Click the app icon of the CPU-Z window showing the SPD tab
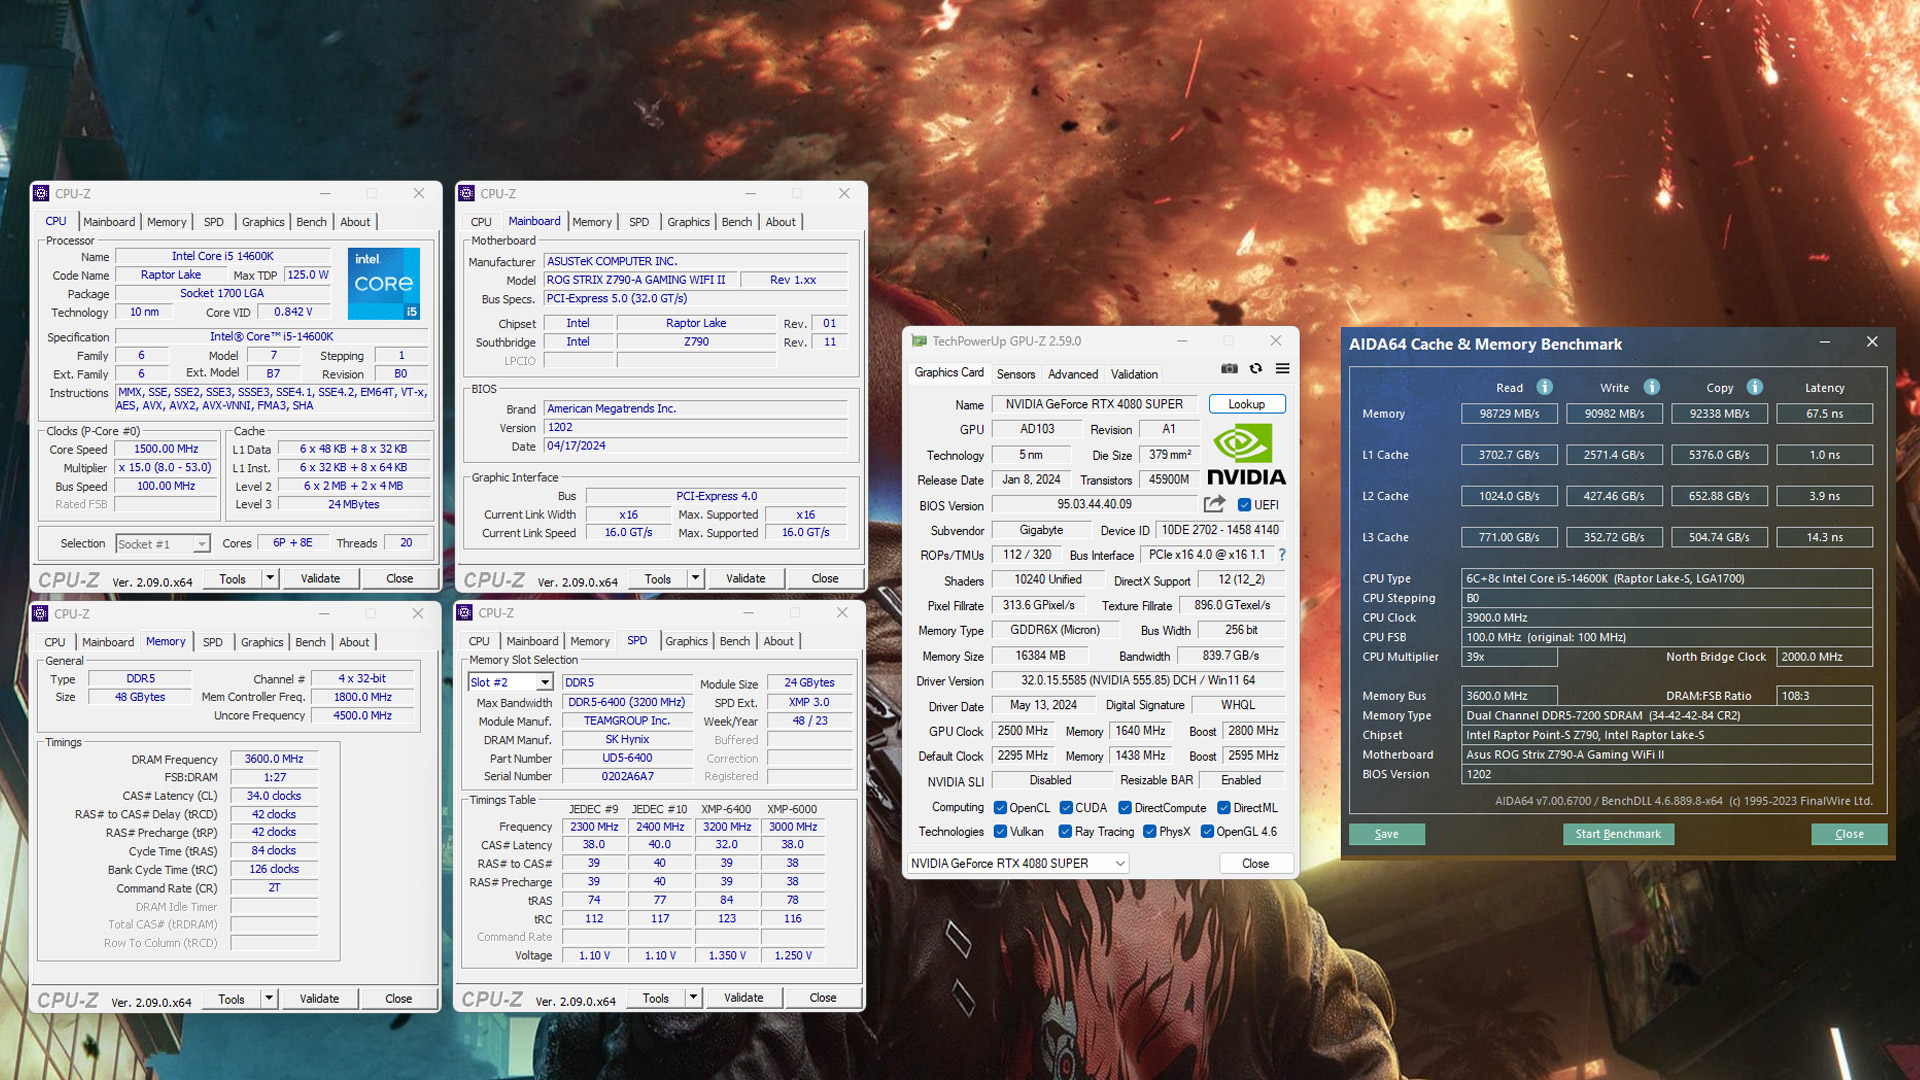 [464, 613]
